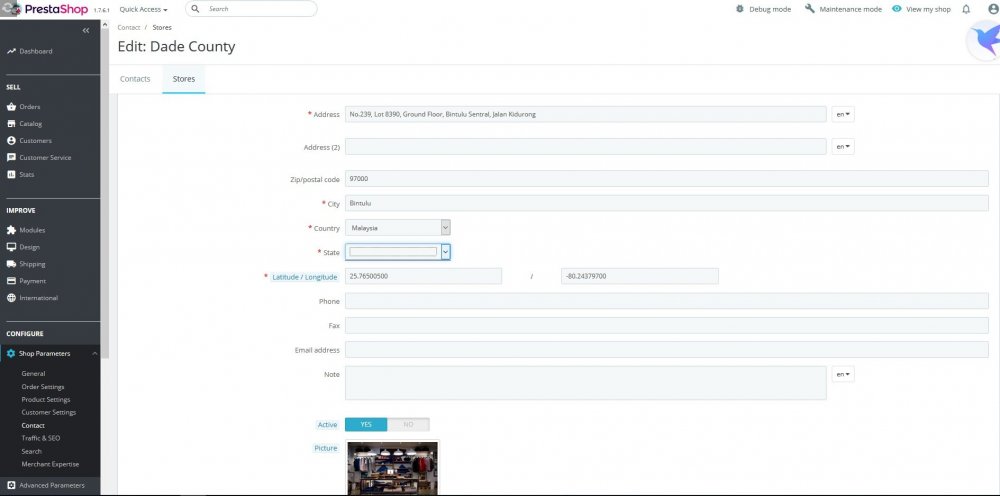Click the Note text area
The height and width of the screenshot is (496, 1000).
pos(585,383)
